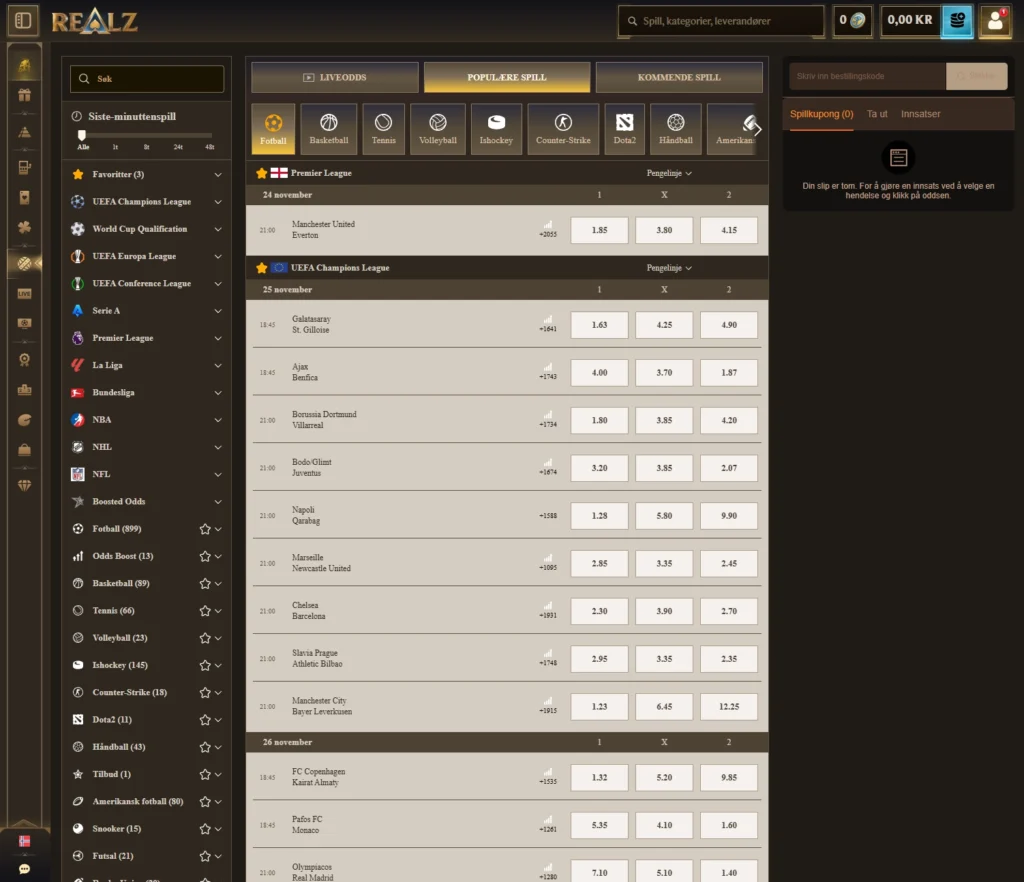
Task: Toggle favorite star for Tennis (66)
Action: (205, 611)
